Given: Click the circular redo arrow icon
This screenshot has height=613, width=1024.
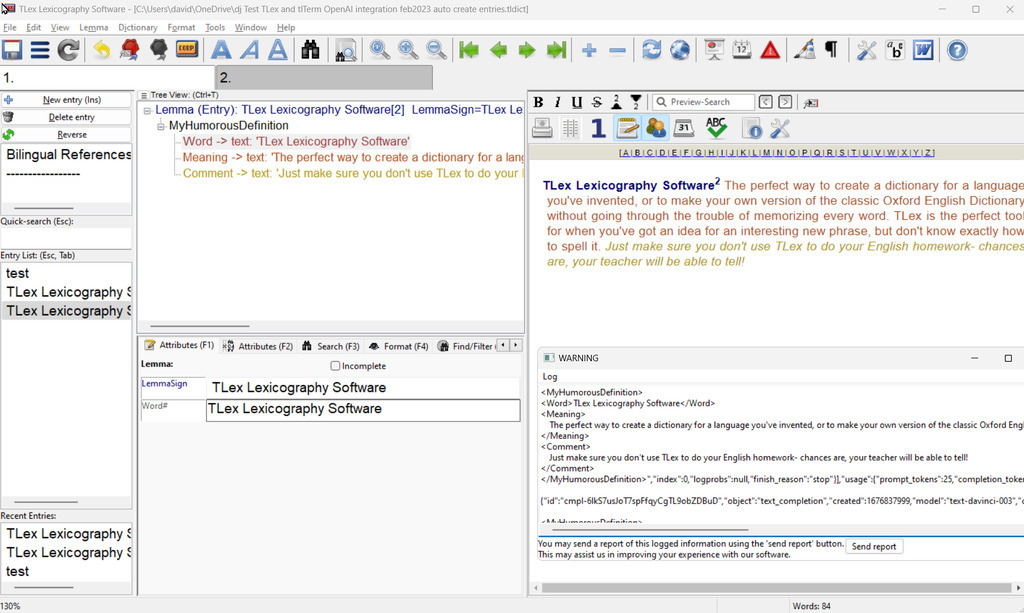Looking at the screenshot, I should click(69, 50).
